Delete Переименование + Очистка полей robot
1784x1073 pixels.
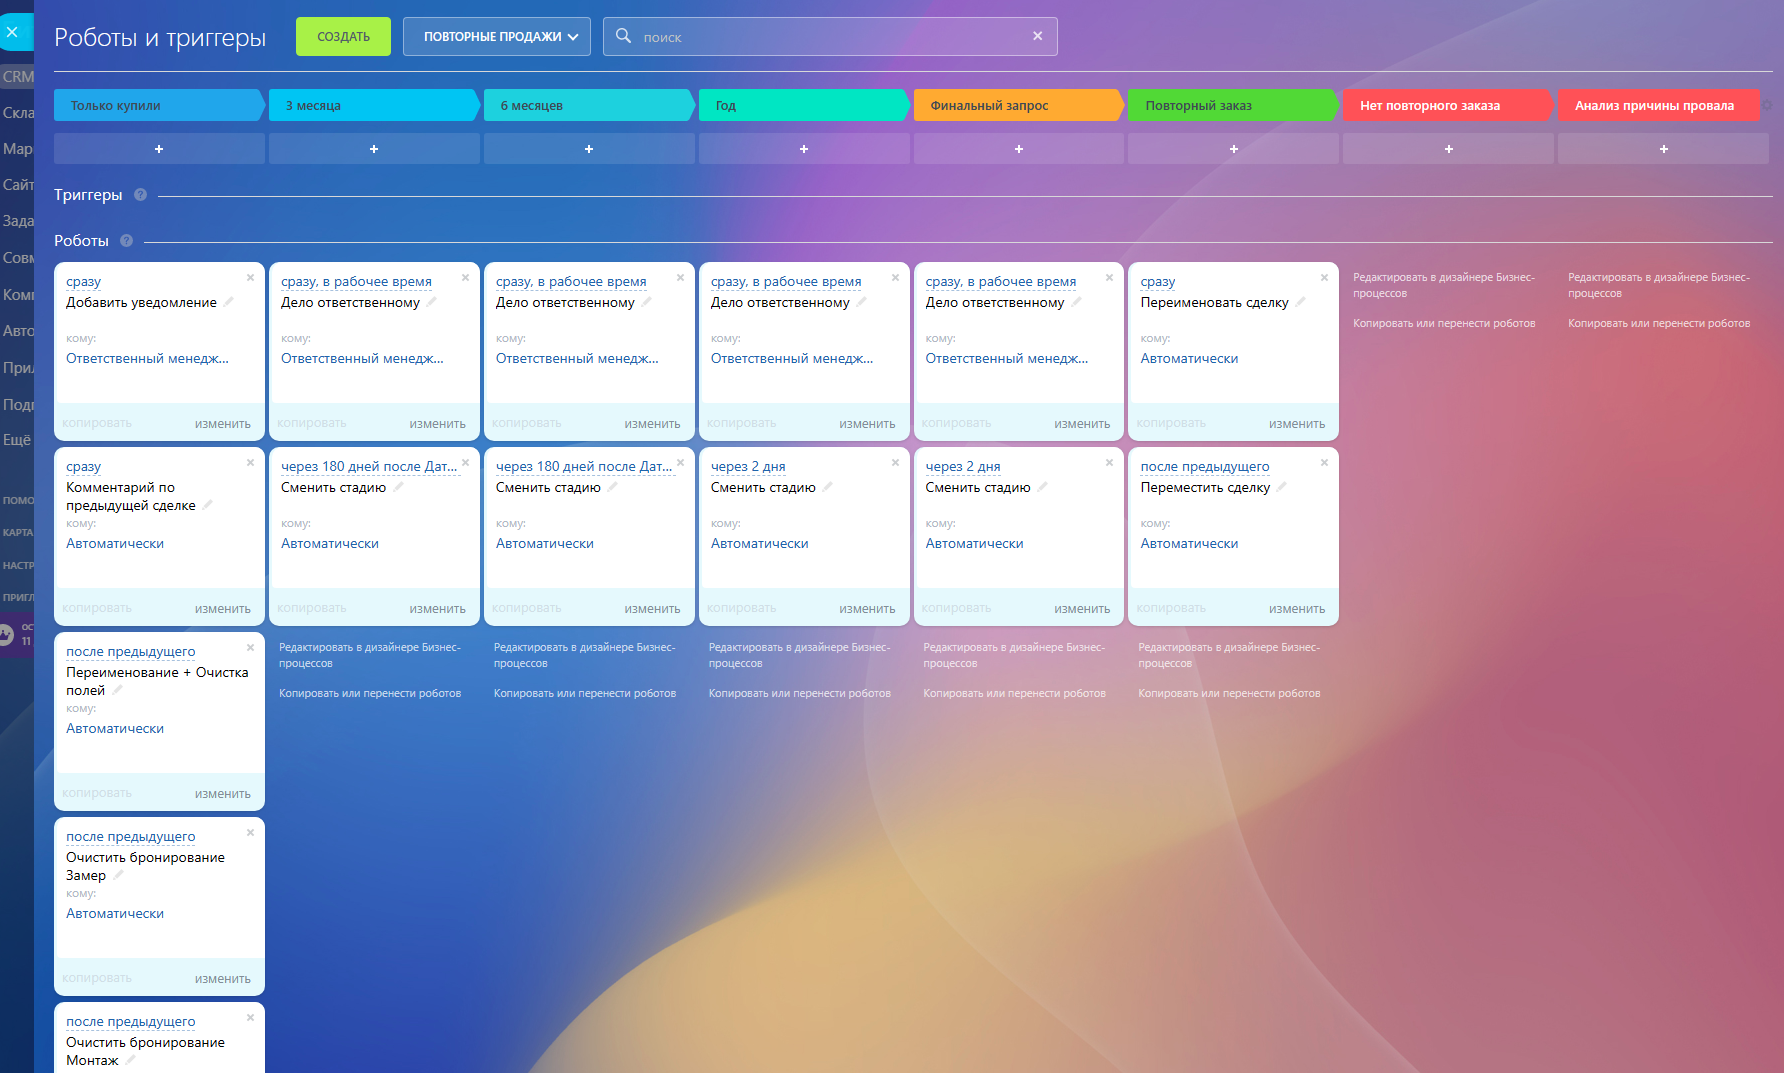(x=250, y=647)
